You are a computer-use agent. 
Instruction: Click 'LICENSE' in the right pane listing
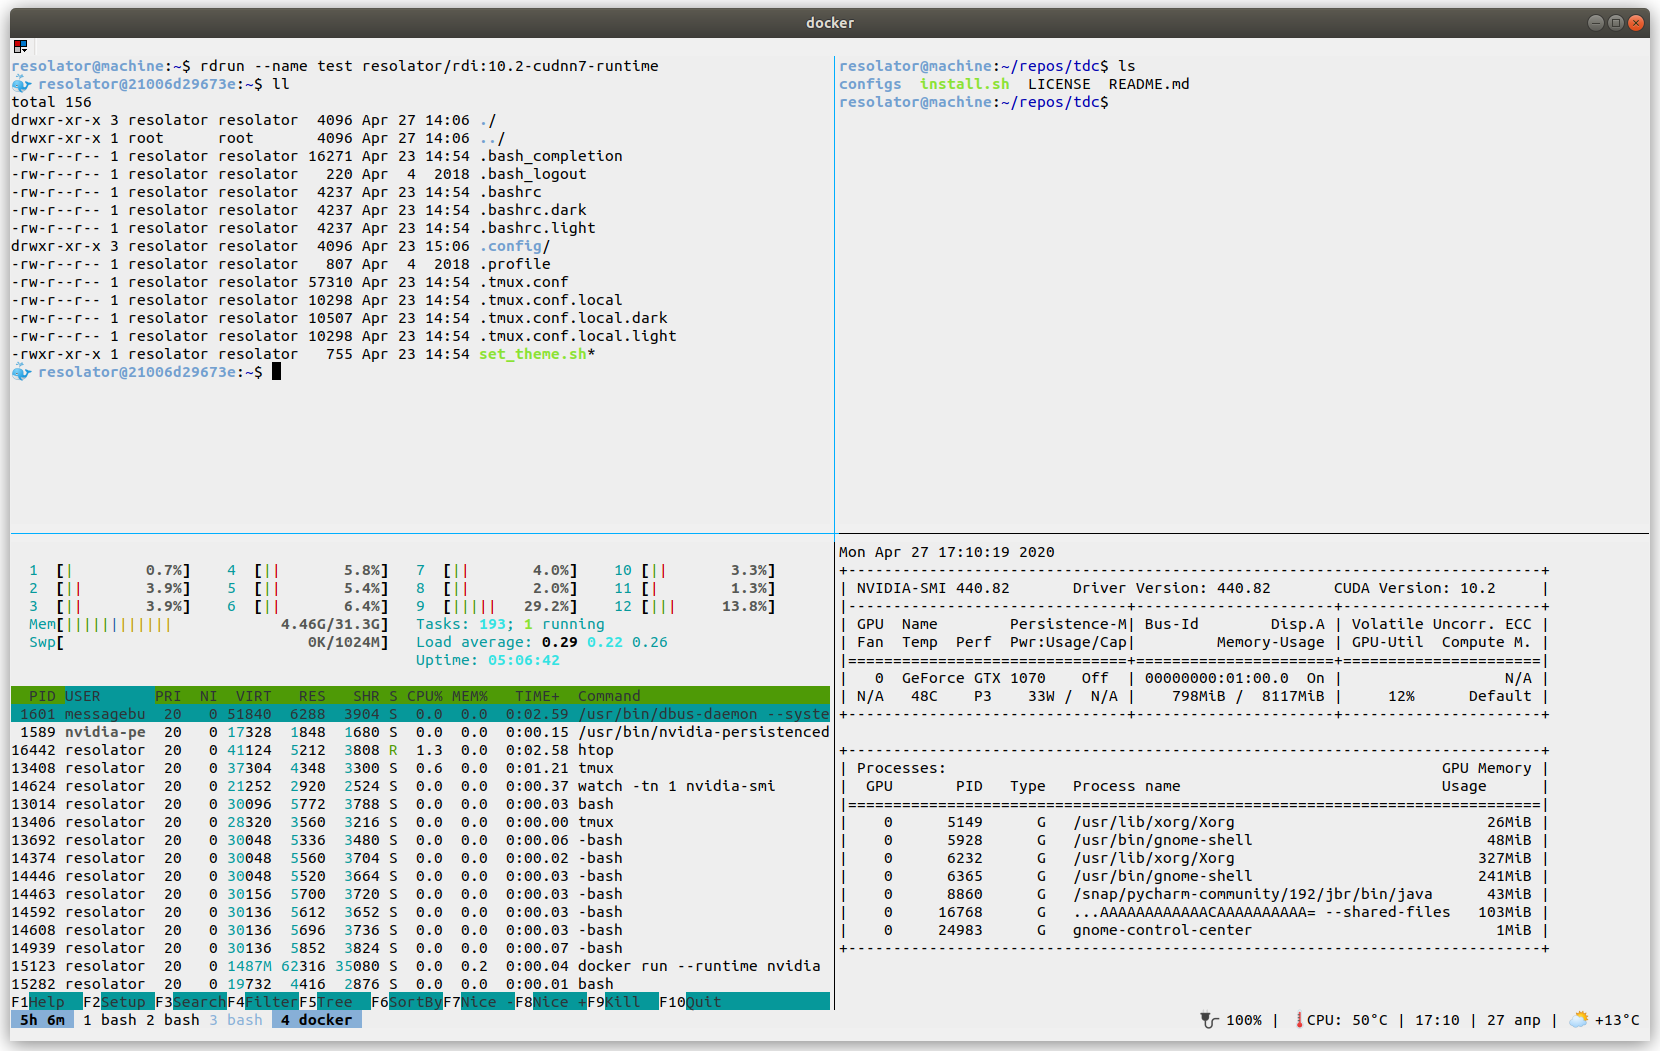pyautogui.click(x=1059, y=84)
